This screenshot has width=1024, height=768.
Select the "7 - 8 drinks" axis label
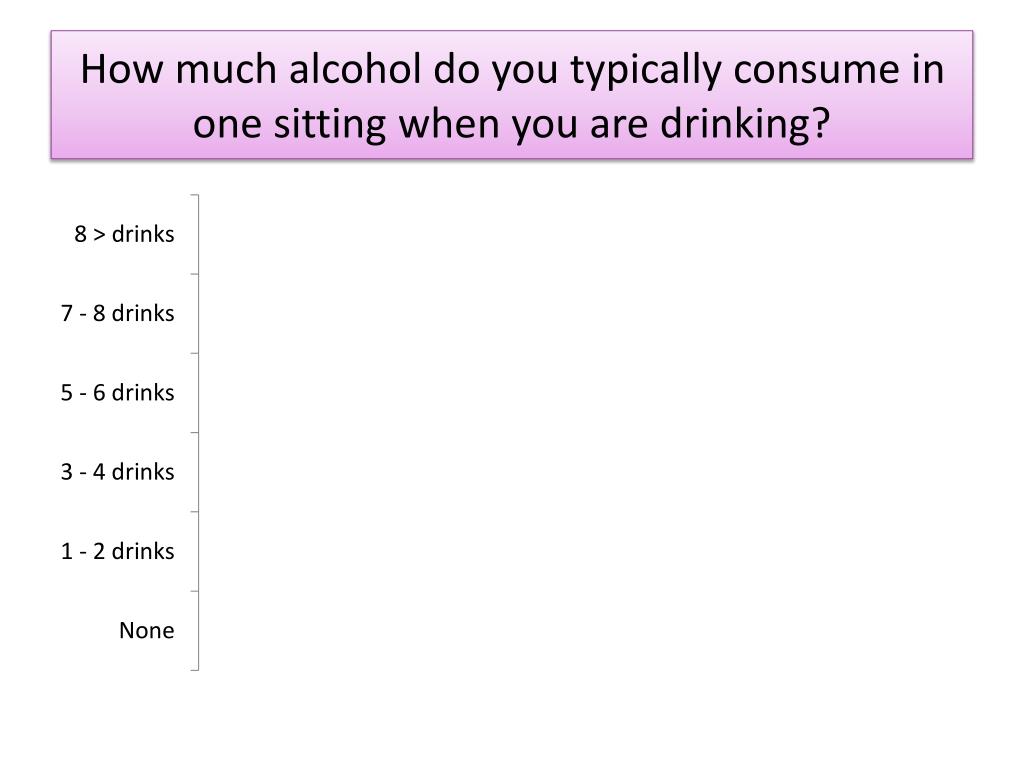[x=118, y=313]
